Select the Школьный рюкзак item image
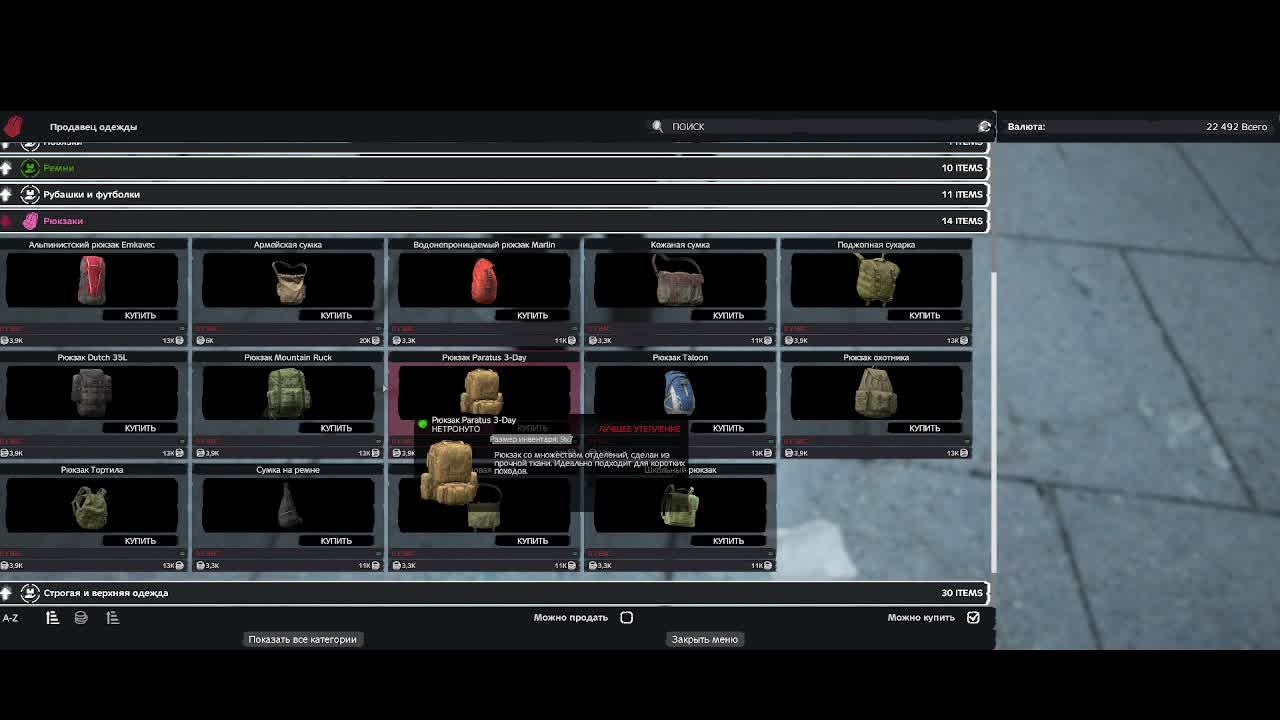The width and height of the screenshot is (1280, 720). coord(680,505)
